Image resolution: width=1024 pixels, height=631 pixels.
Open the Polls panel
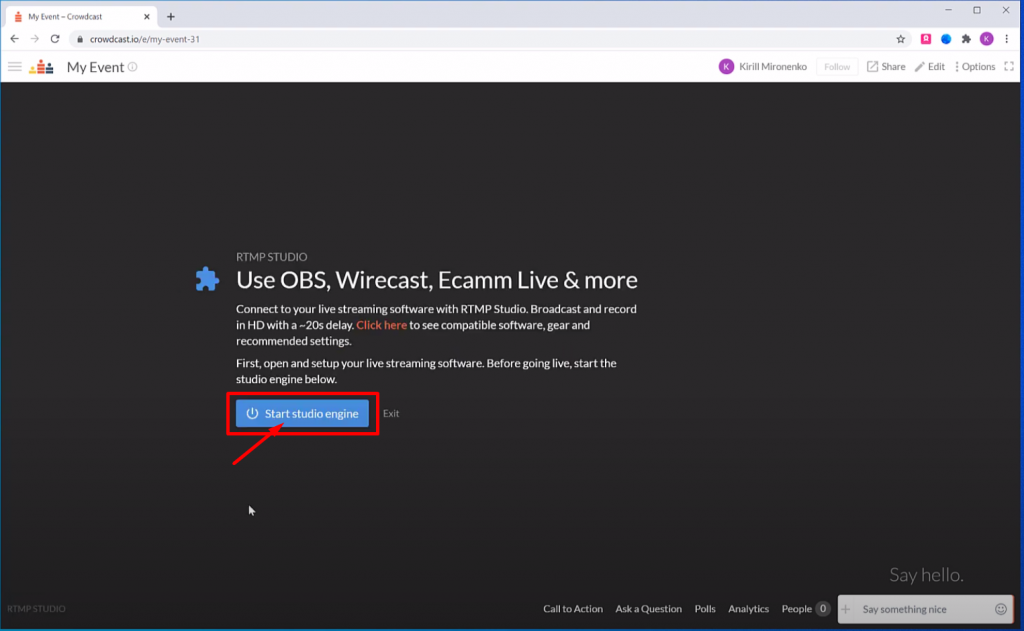point(705,609)
